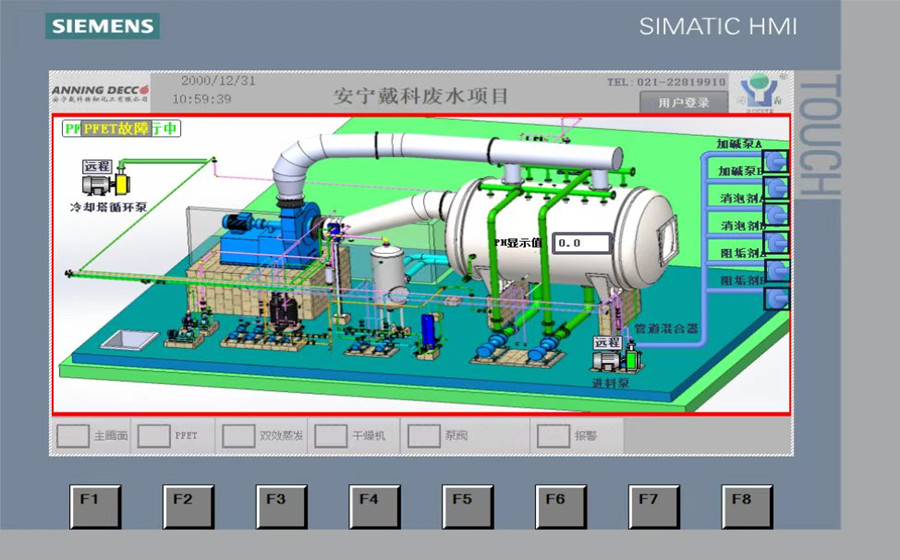Open the 泵阀 pumps and valves screen
900x560 pixels.
pos(442,436)
